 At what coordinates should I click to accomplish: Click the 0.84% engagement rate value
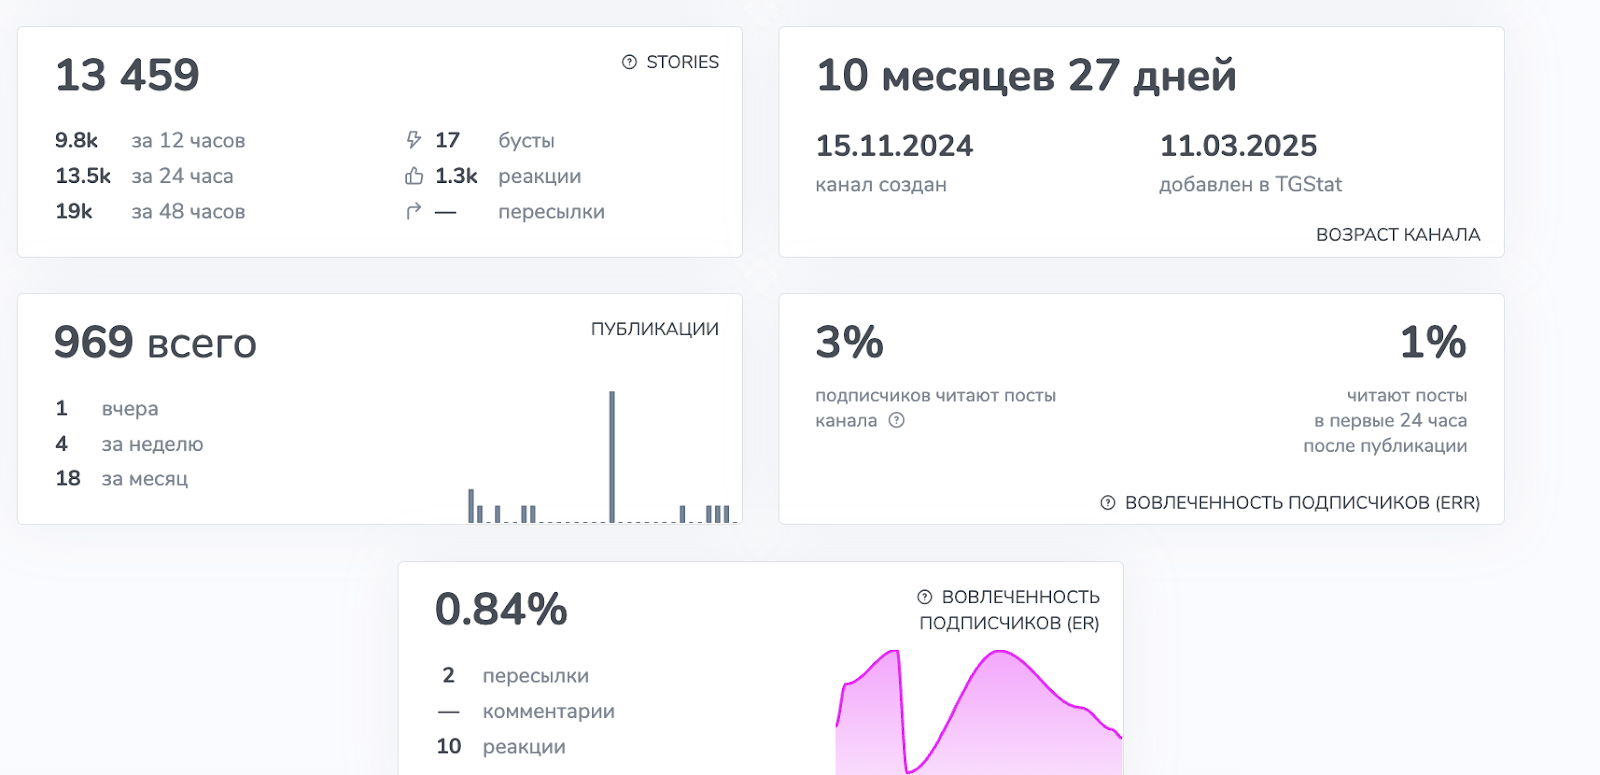501,610
